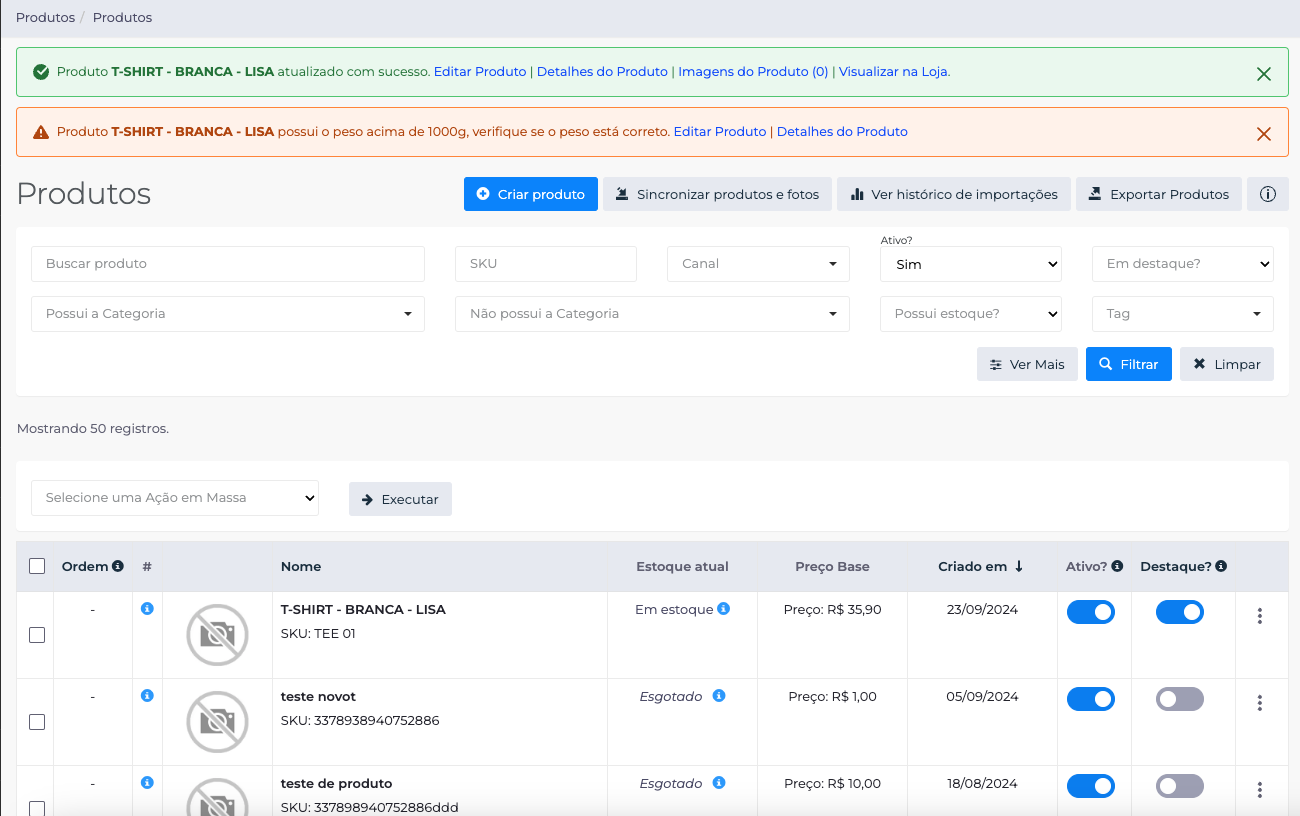Check the select-all checkbox in the table header
The width and height of the screenshot is (1300, 816).
click(37, 566)
